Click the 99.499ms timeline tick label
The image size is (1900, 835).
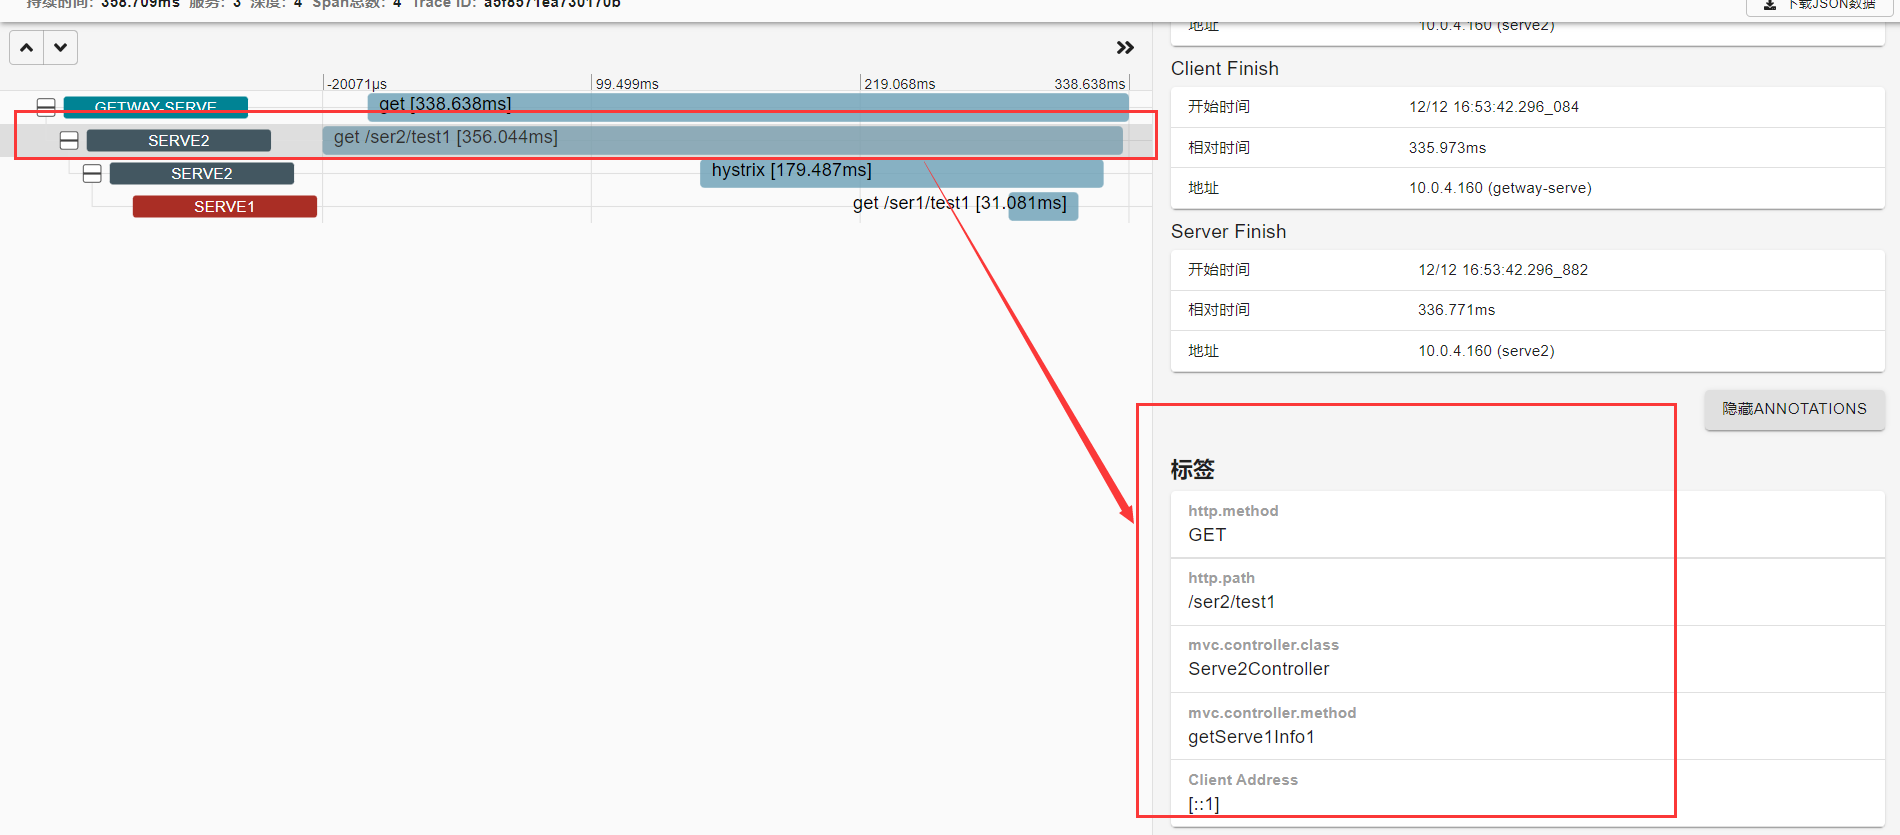coord(627,84)
